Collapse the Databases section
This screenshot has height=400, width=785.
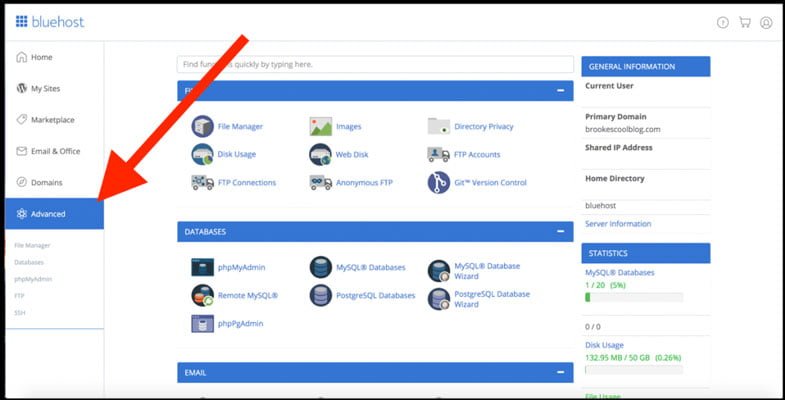click(x=560, y=232)
